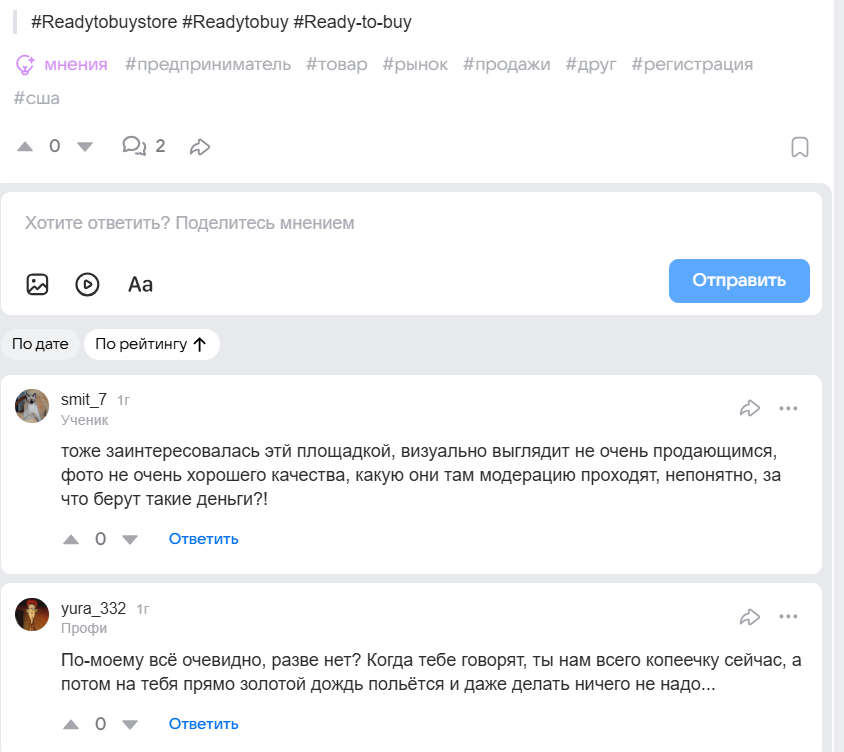Viewport: 844px width, 752px height.
Task: Sort answers by rating (По рейтингу)
Action: click(151, 344)
